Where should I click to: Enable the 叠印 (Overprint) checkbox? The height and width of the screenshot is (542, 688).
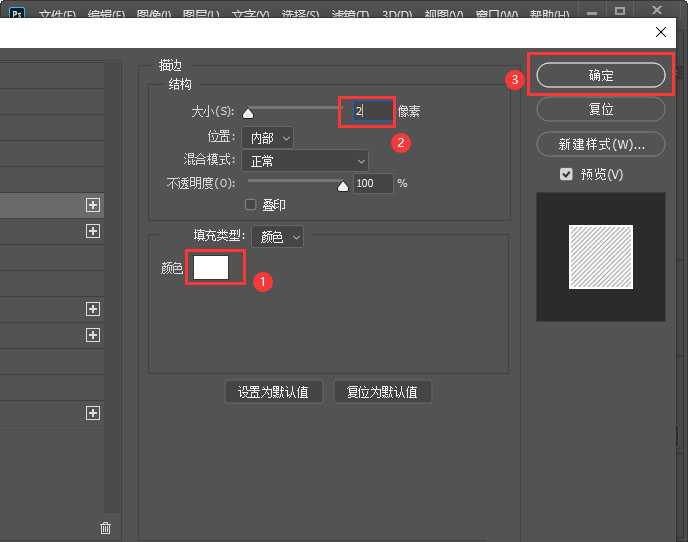(x=251, y=205)
